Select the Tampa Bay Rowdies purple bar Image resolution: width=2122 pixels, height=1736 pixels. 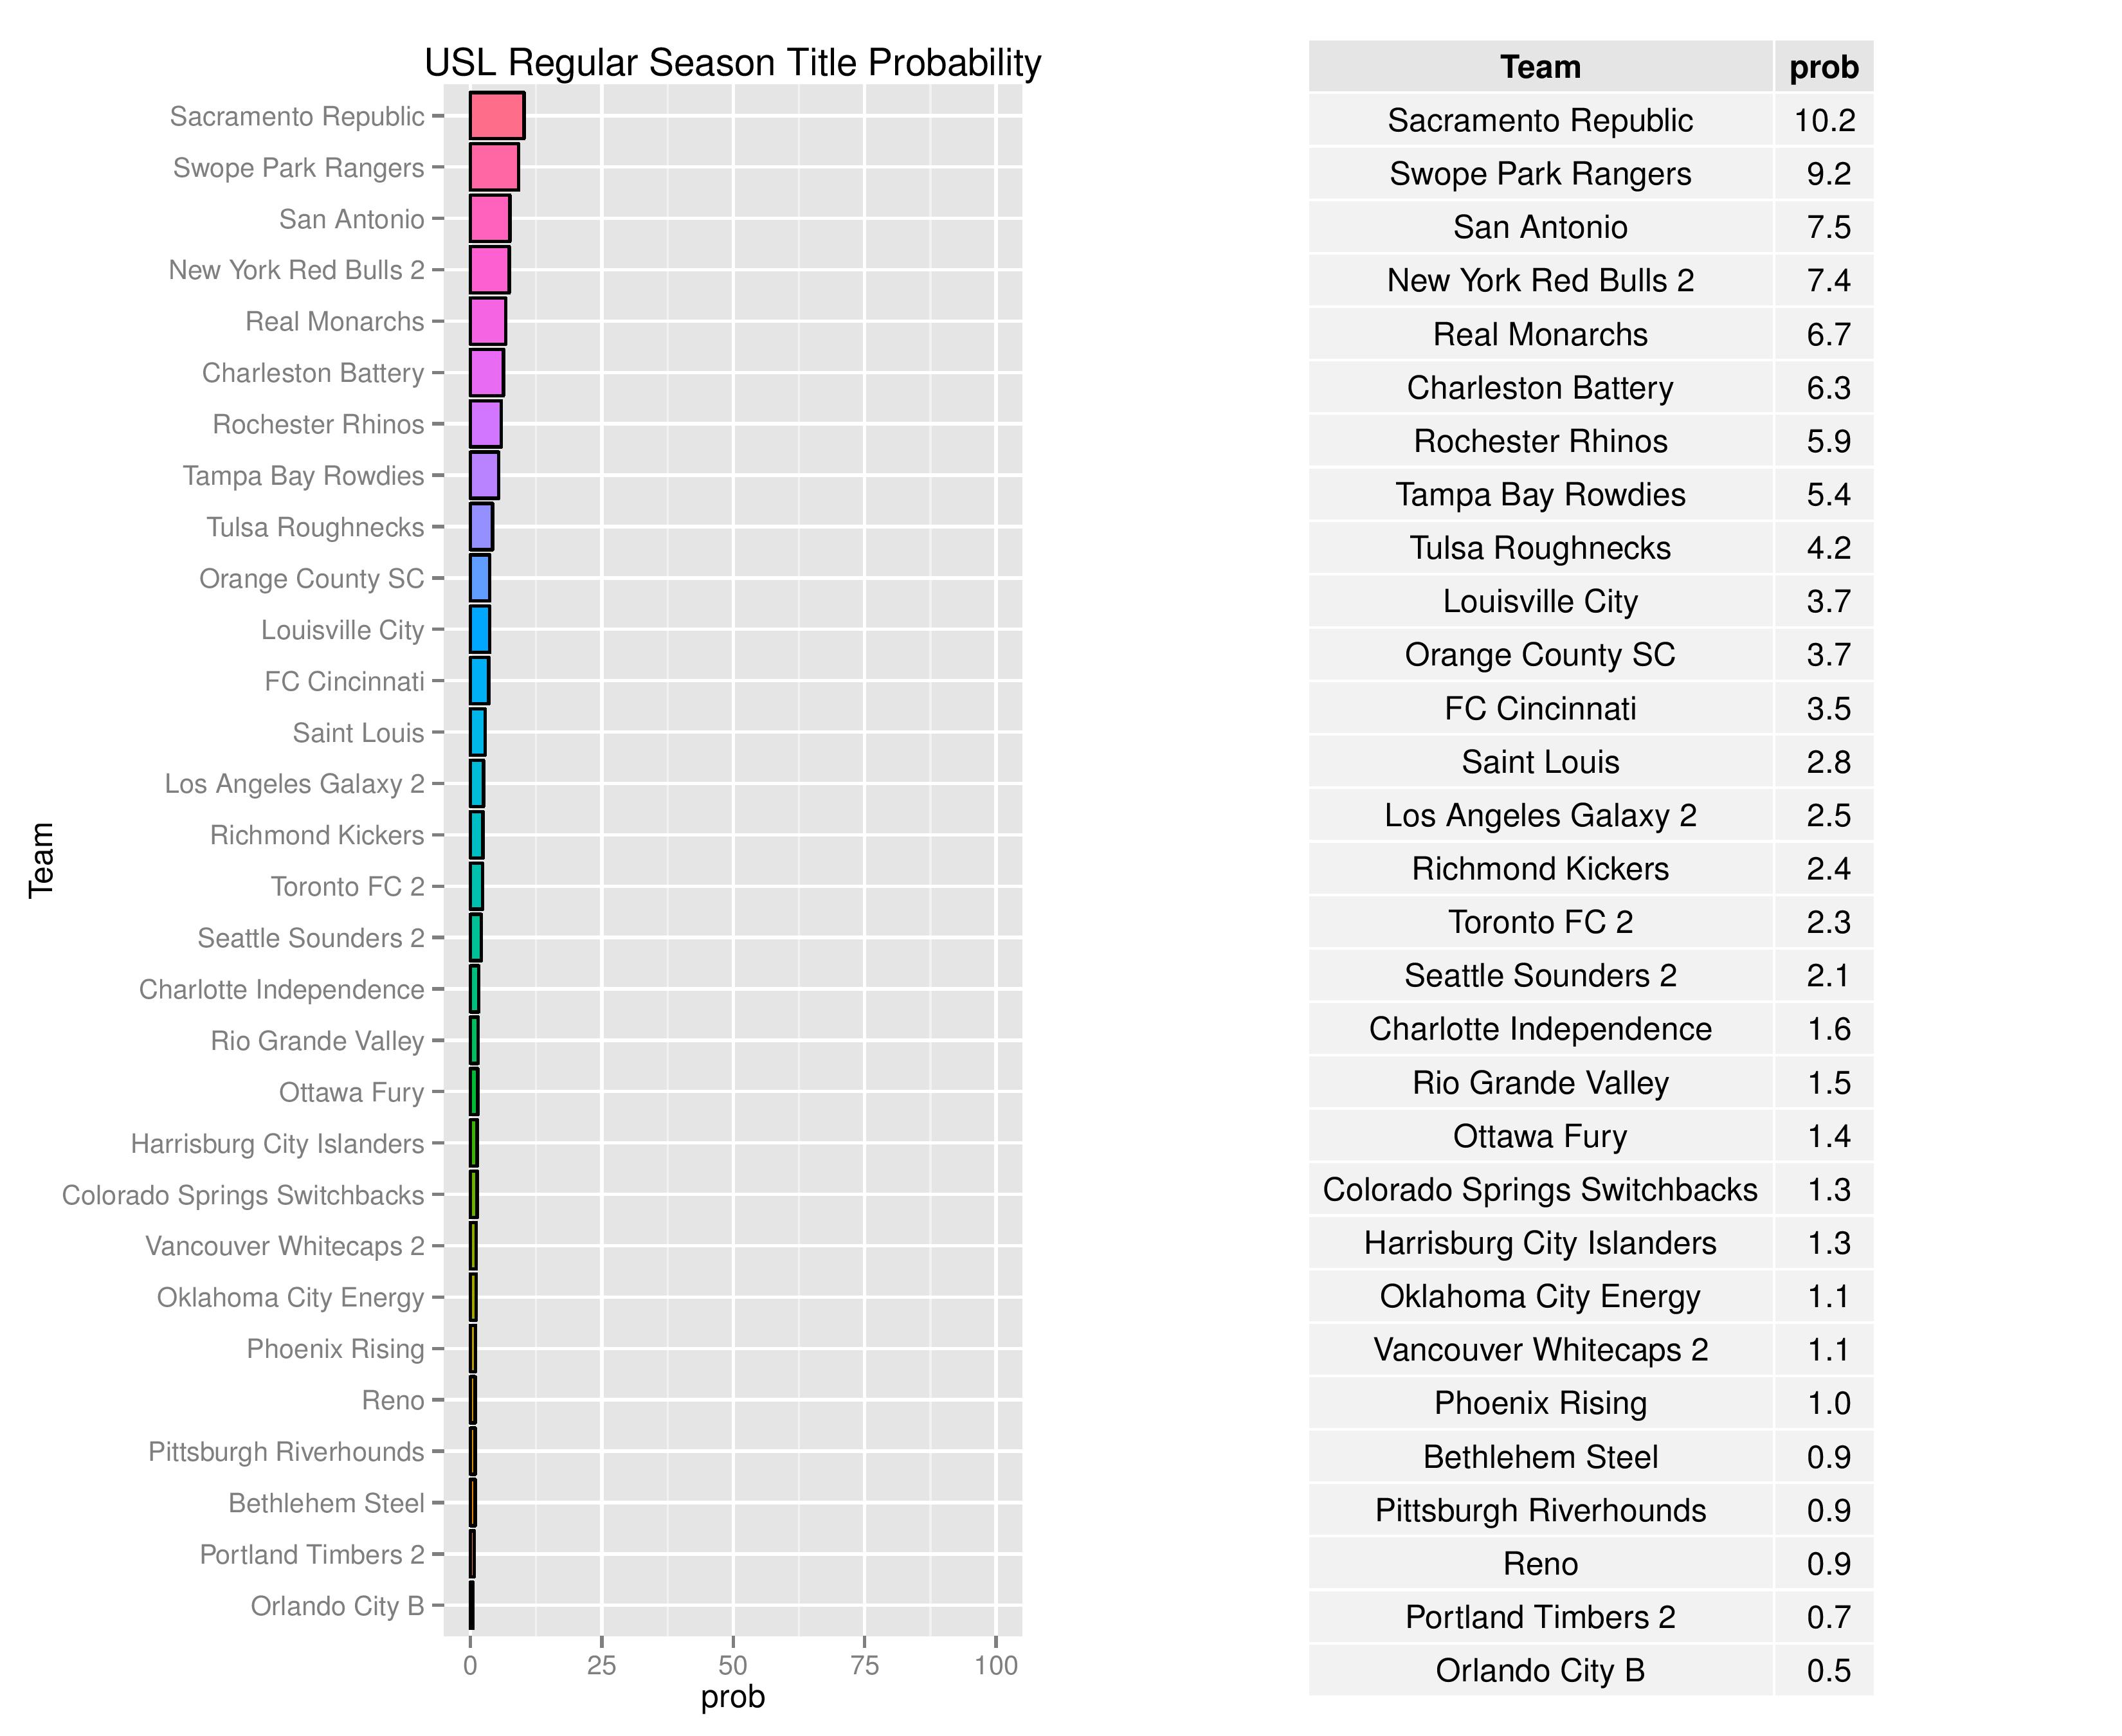484,475
